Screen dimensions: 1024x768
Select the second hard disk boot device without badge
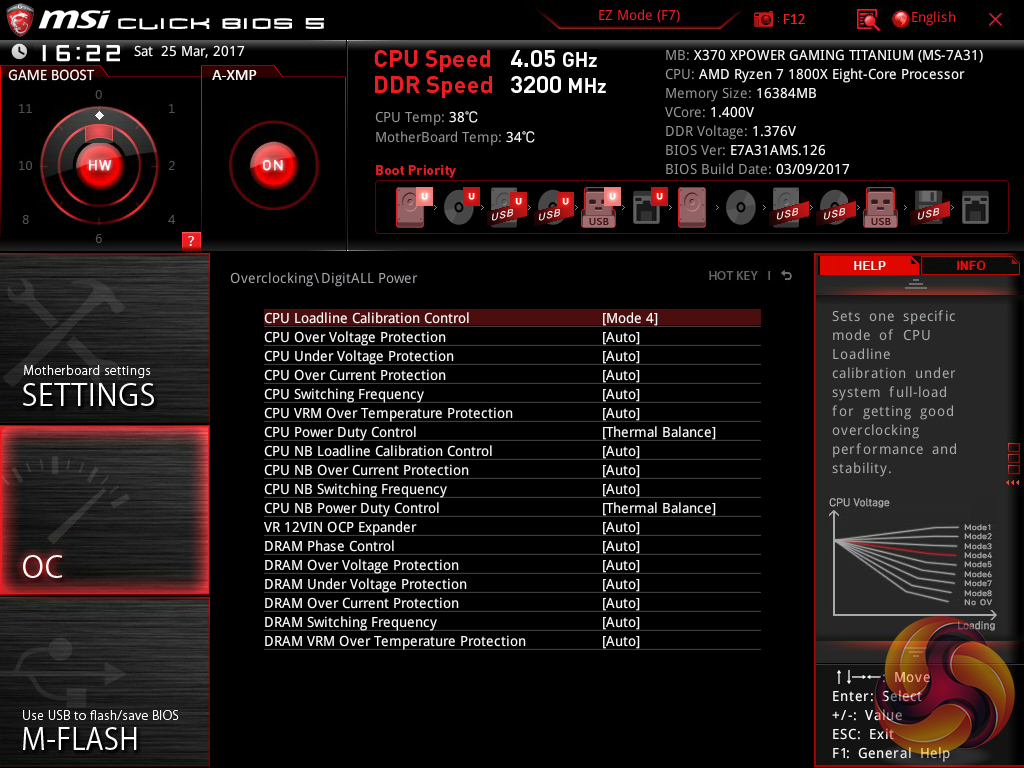[x=692, y=207]
